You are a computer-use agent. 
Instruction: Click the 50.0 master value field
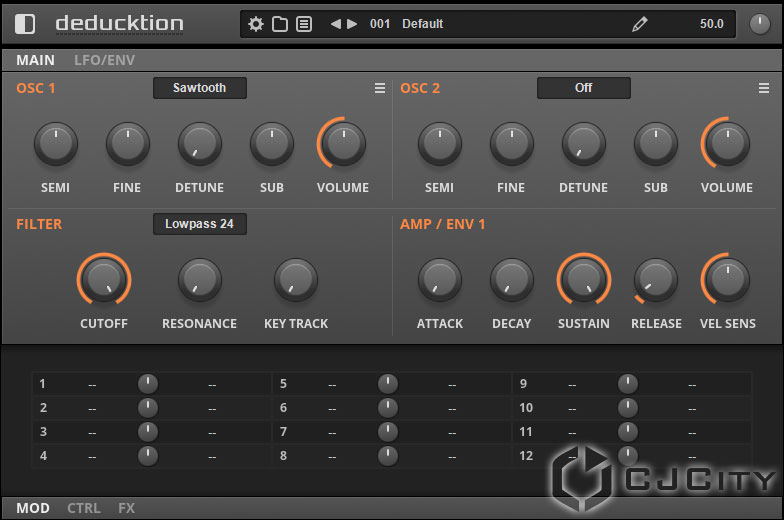click(712, 24)
